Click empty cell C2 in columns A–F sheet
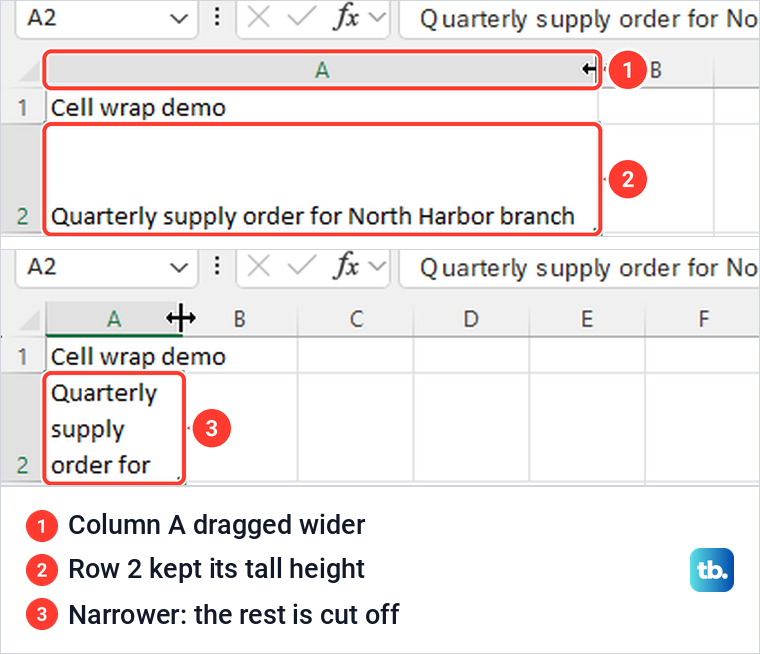 click(x=356, y=428)
